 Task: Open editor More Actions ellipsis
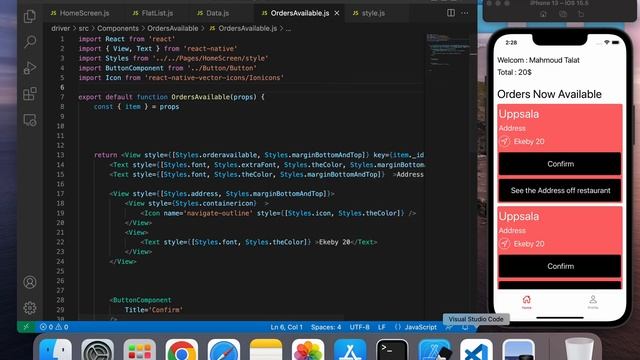(464, 13)
